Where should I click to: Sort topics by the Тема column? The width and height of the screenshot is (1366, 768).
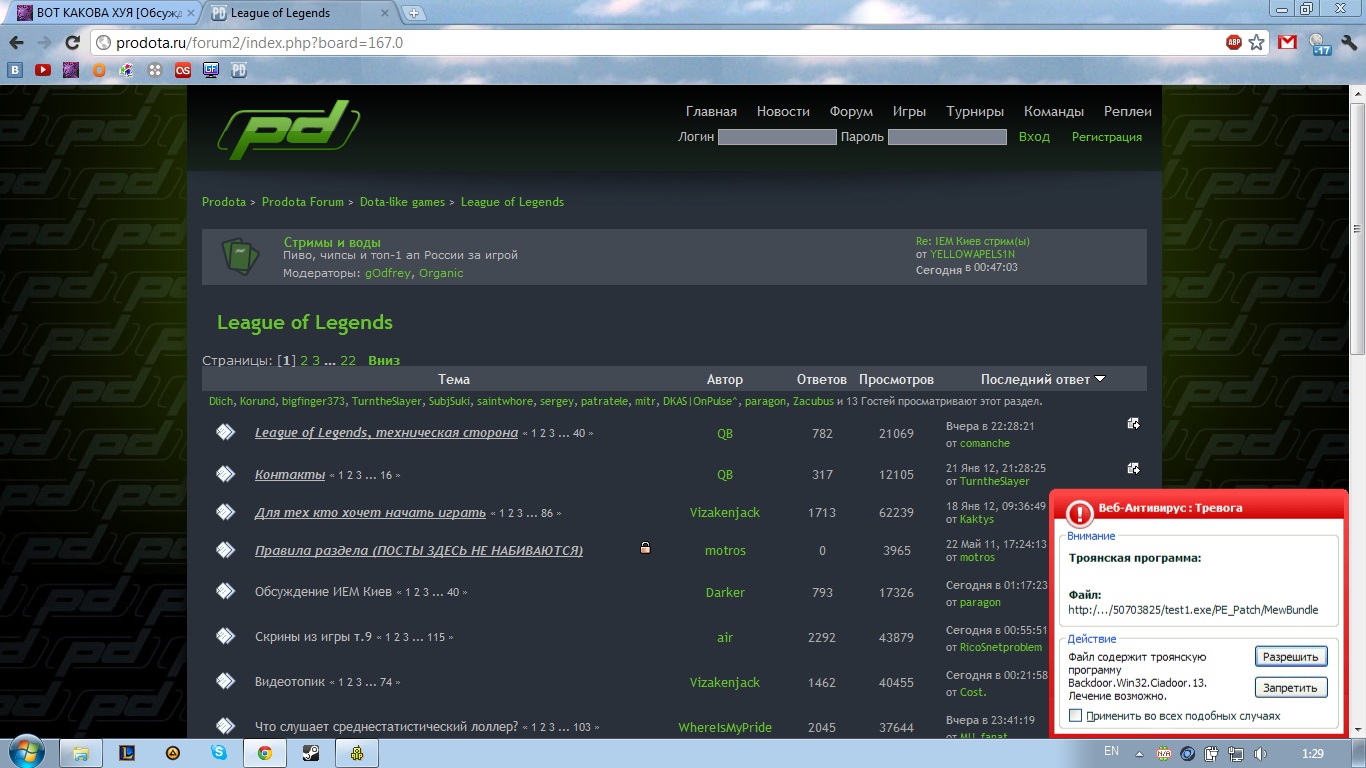(x=454, y=379)
